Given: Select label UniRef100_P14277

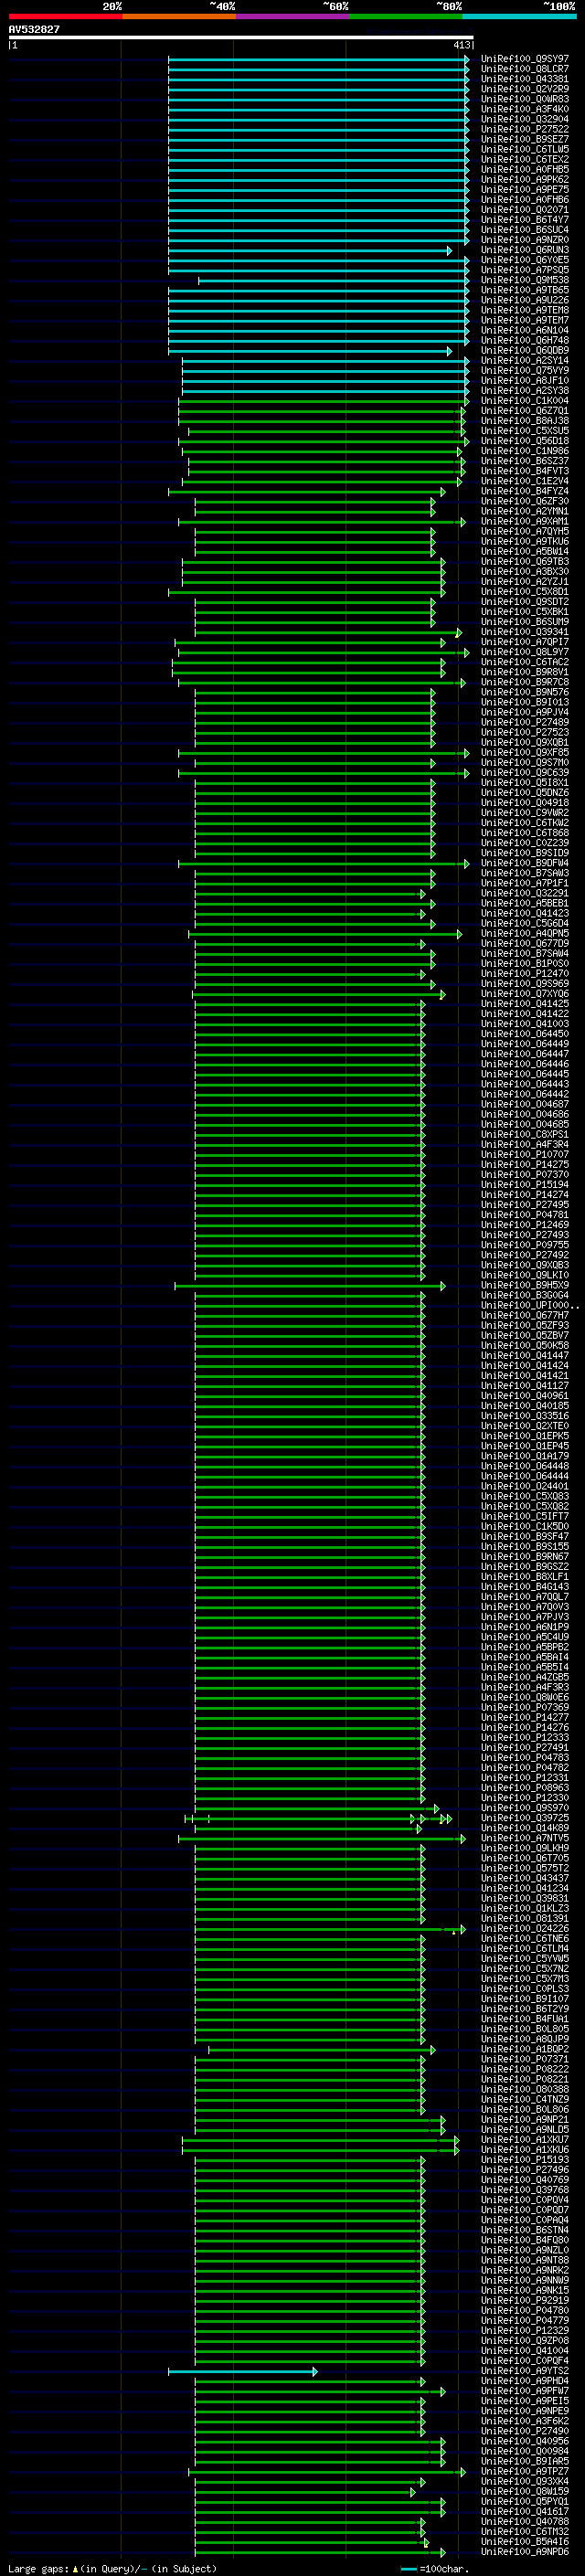Looking at the screenshot, I should point(525,1717).
